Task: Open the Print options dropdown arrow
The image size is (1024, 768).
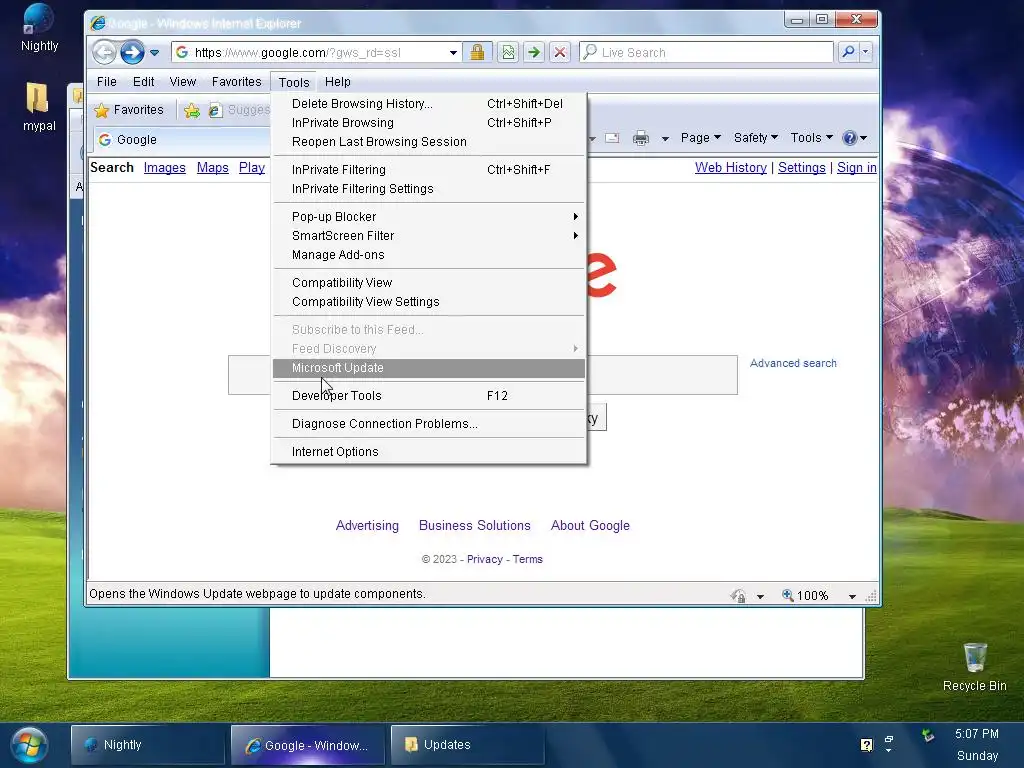Action: point(665,138)
